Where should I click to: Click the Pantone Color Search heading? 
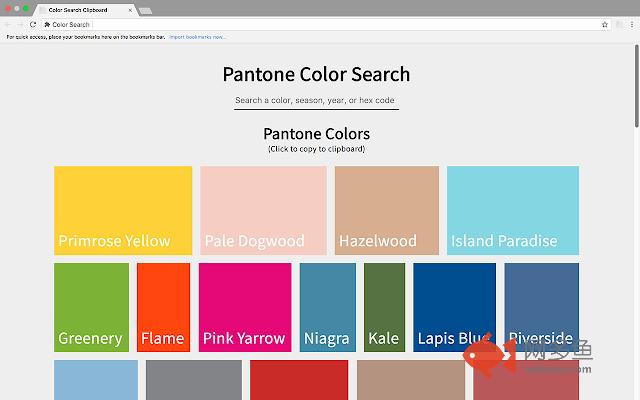[316, 74]
